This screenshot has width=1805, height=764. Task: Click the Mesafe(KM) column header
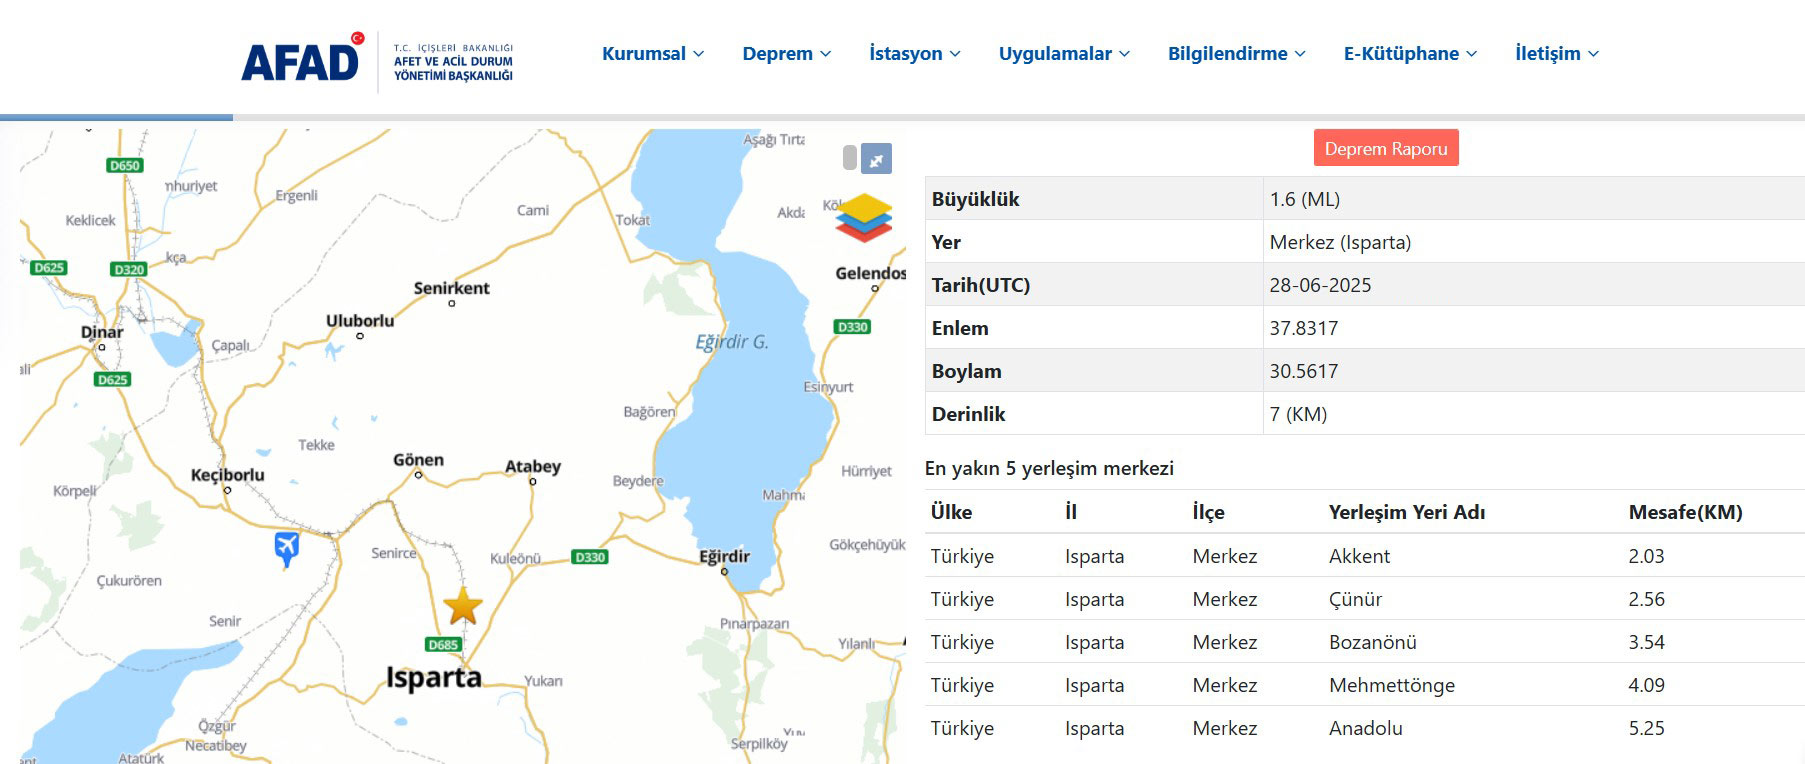tap(1686, 512)
